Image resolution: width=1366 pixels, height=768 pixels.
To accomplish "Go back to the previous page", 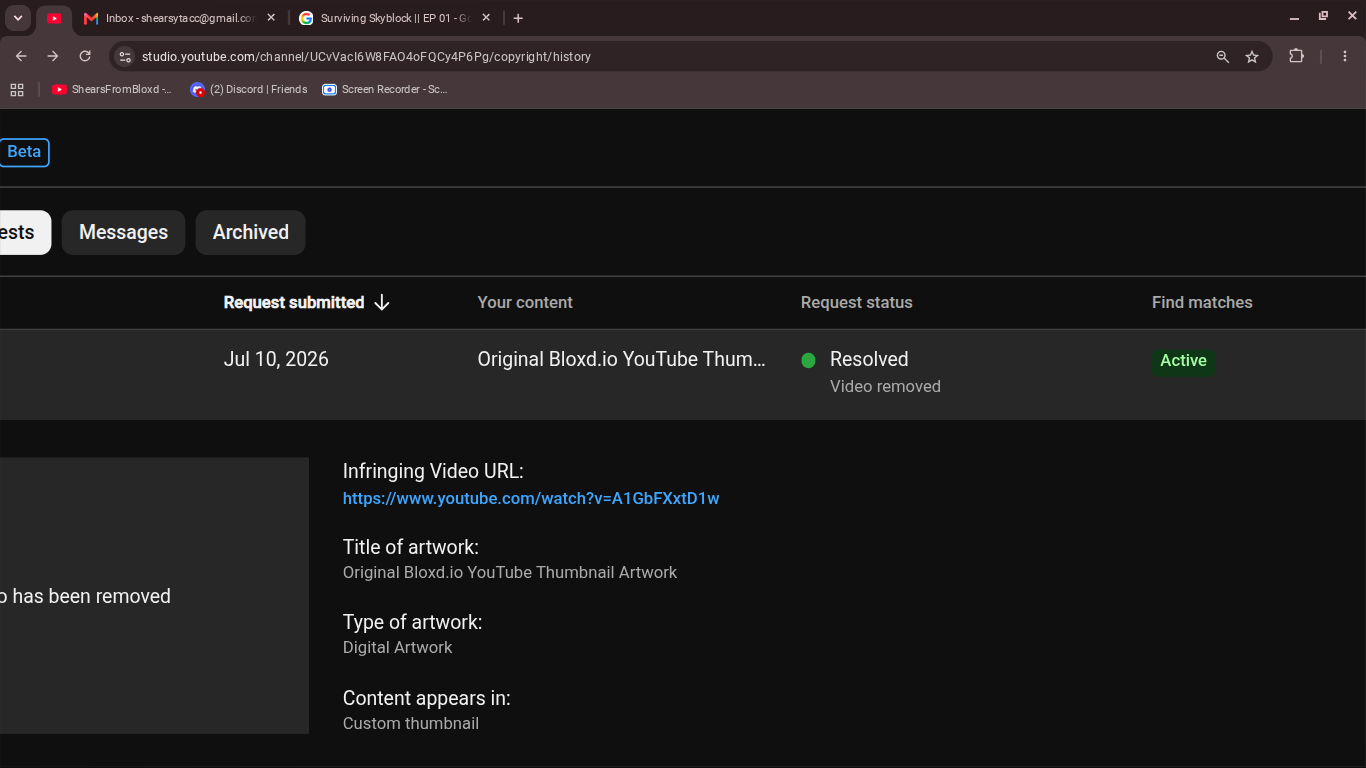I will (21, 56).
